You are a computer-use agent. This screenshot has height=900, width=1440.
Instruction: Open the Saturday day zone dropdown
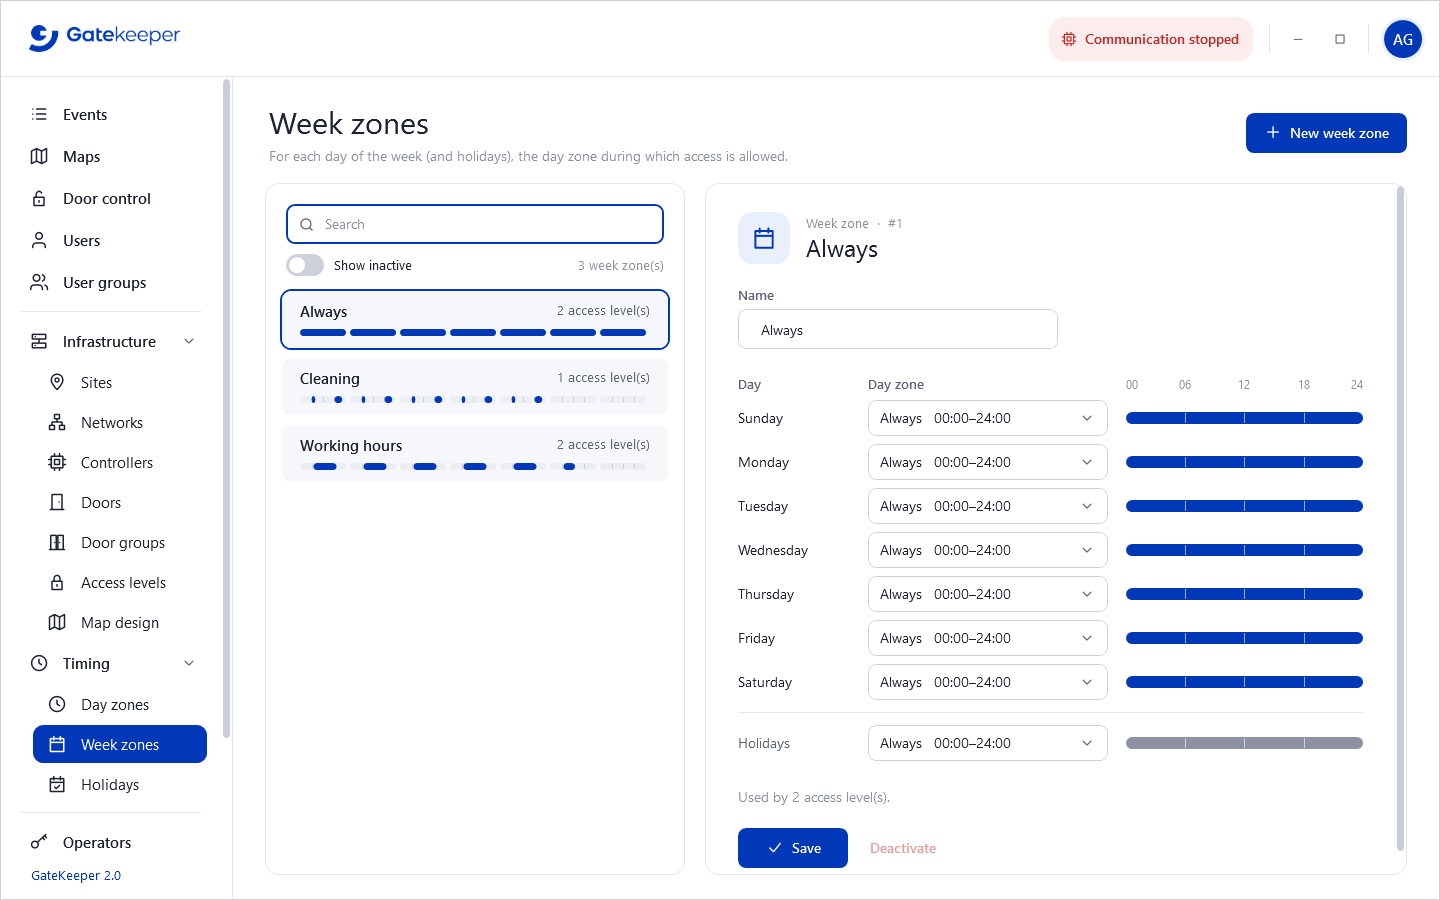[x=988, y=682]
